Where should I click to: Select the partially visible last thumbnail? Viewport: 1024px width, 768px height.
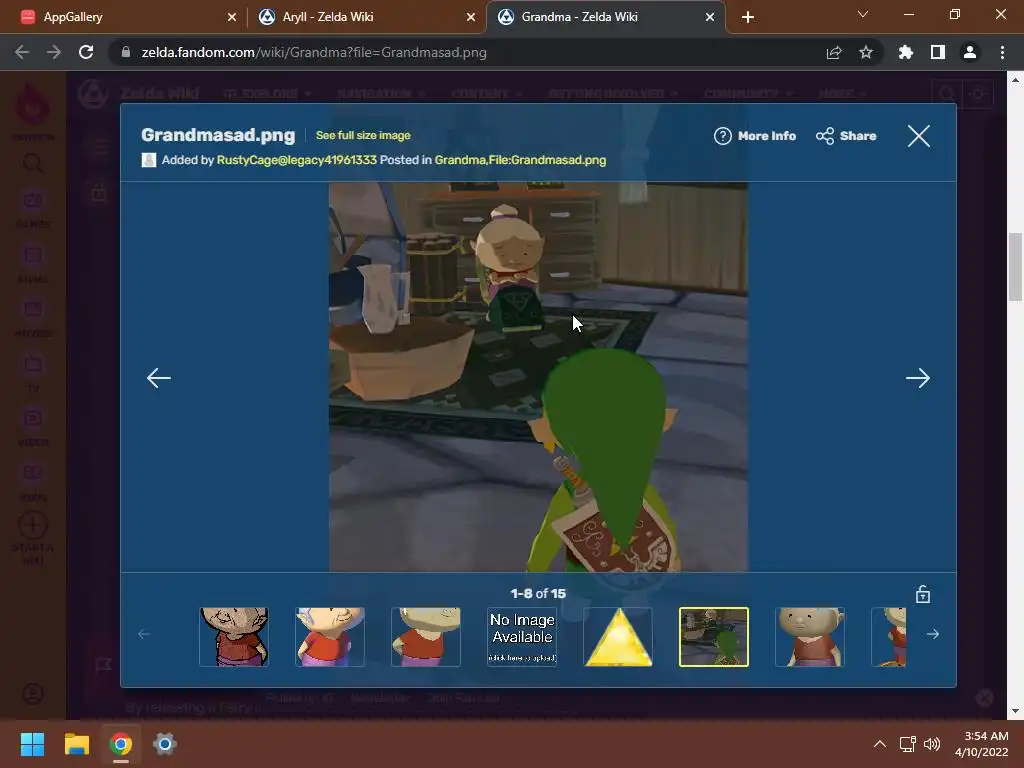coord(889,637)
